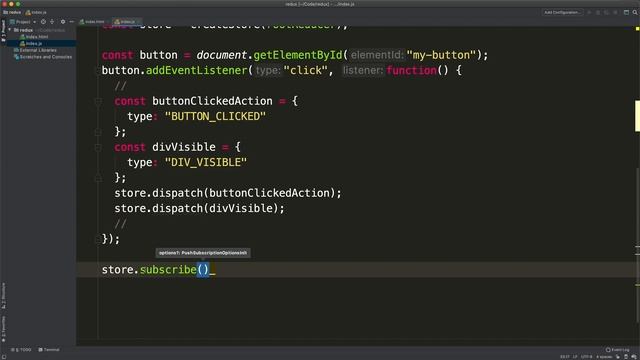Open the Project view dropdown
The image size is (640, 360).
pos(24,22)
